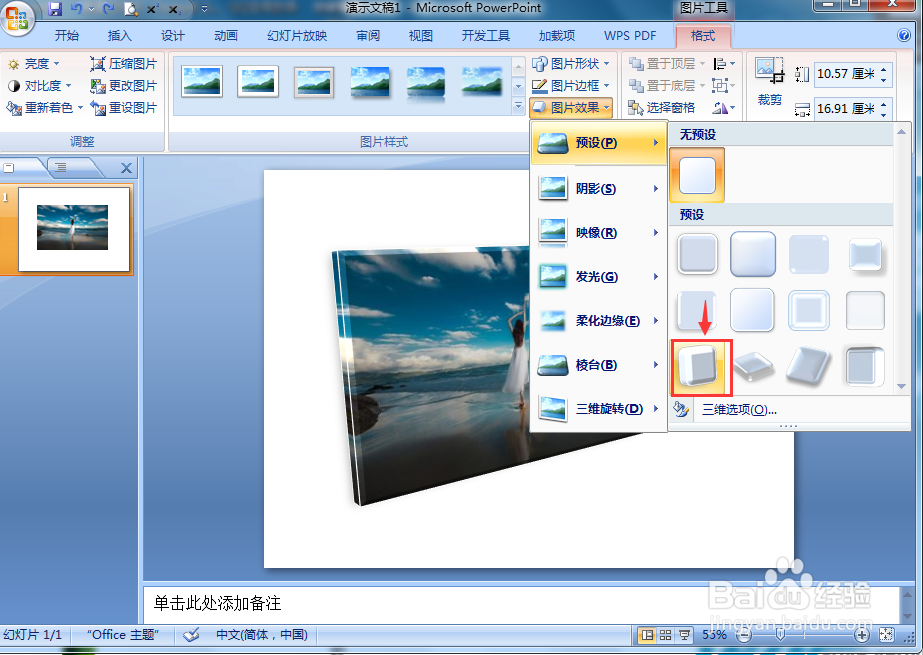The image size is (923, 655).
Task: Close the slides thumbnail pane
Action: point(126,168)
